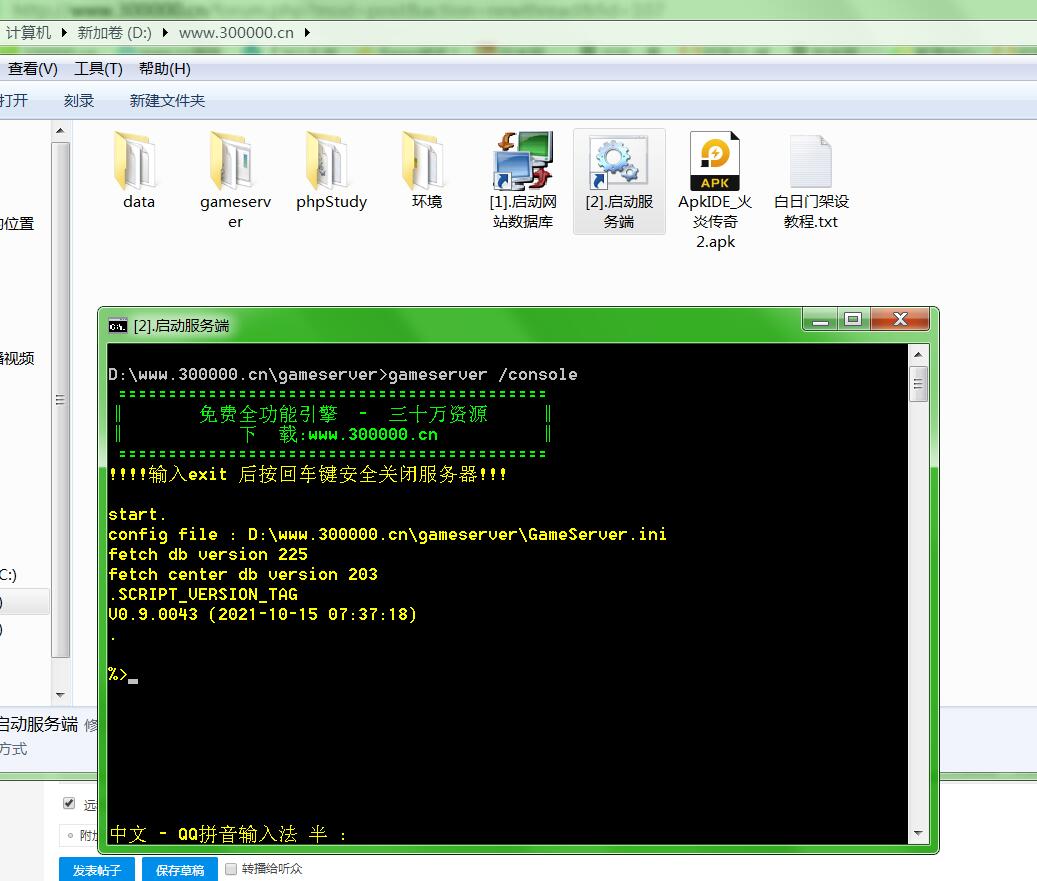Toggle the 转播给听众 checkbox
The image size is (1037, 881).
click(231, 868)
